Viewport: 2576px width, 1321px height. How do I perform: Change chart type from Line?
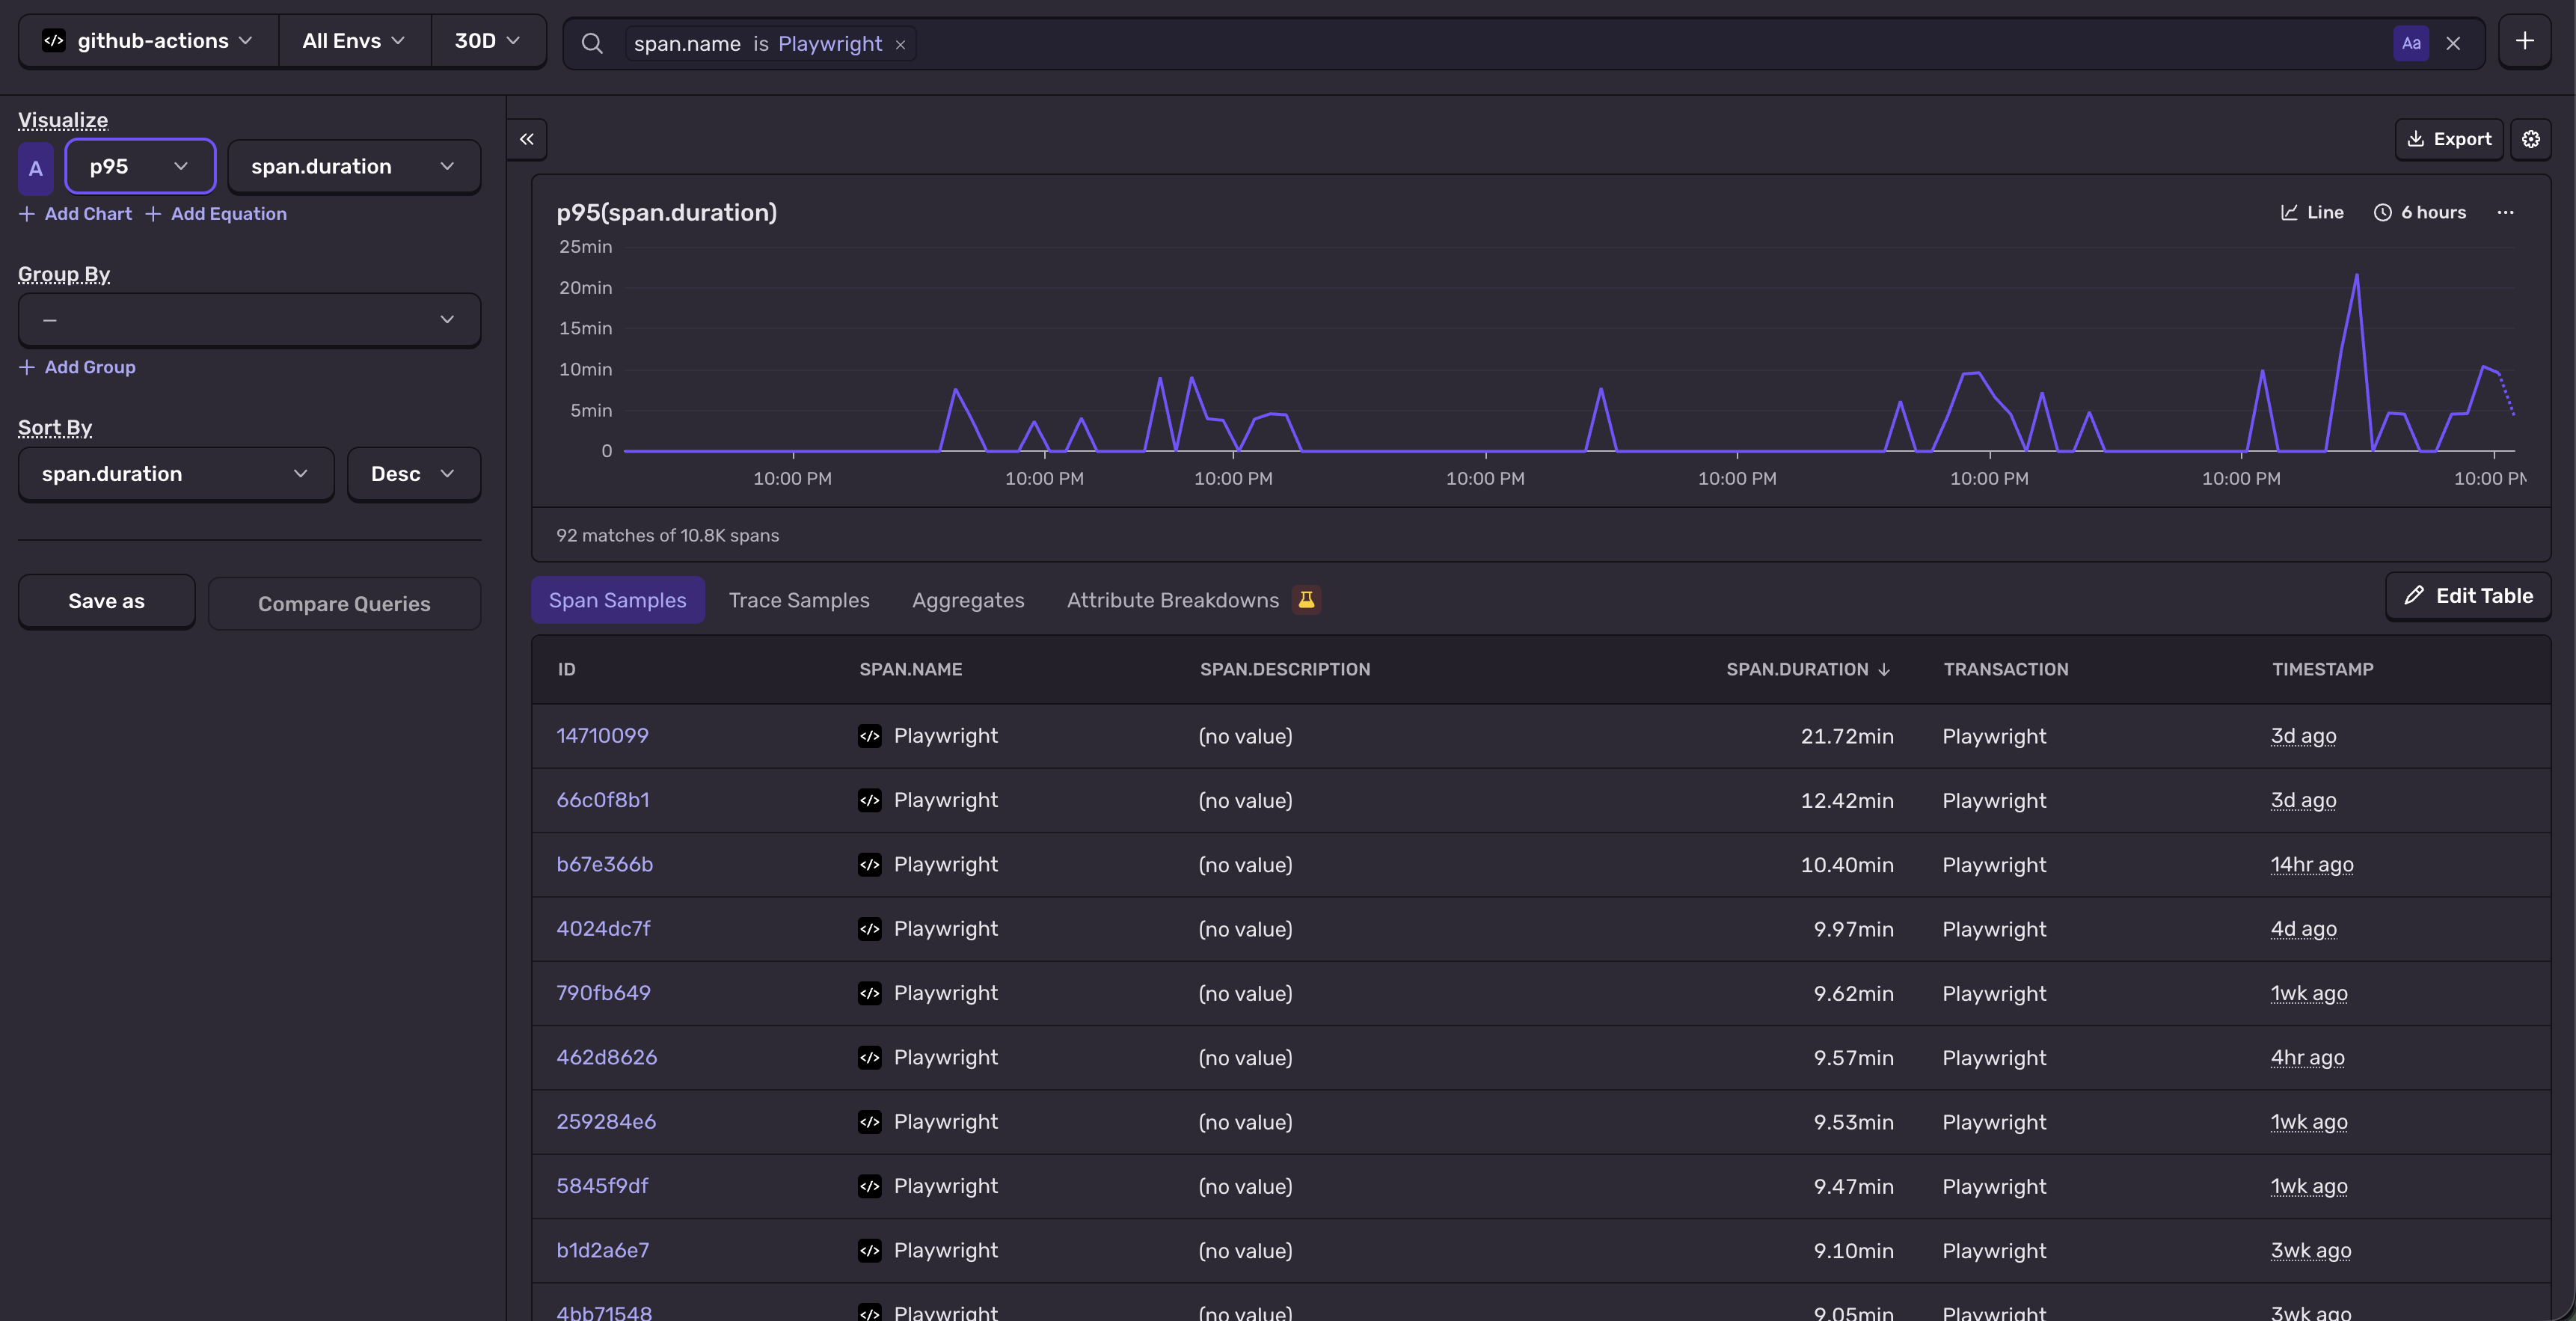tap(2312, 212)
